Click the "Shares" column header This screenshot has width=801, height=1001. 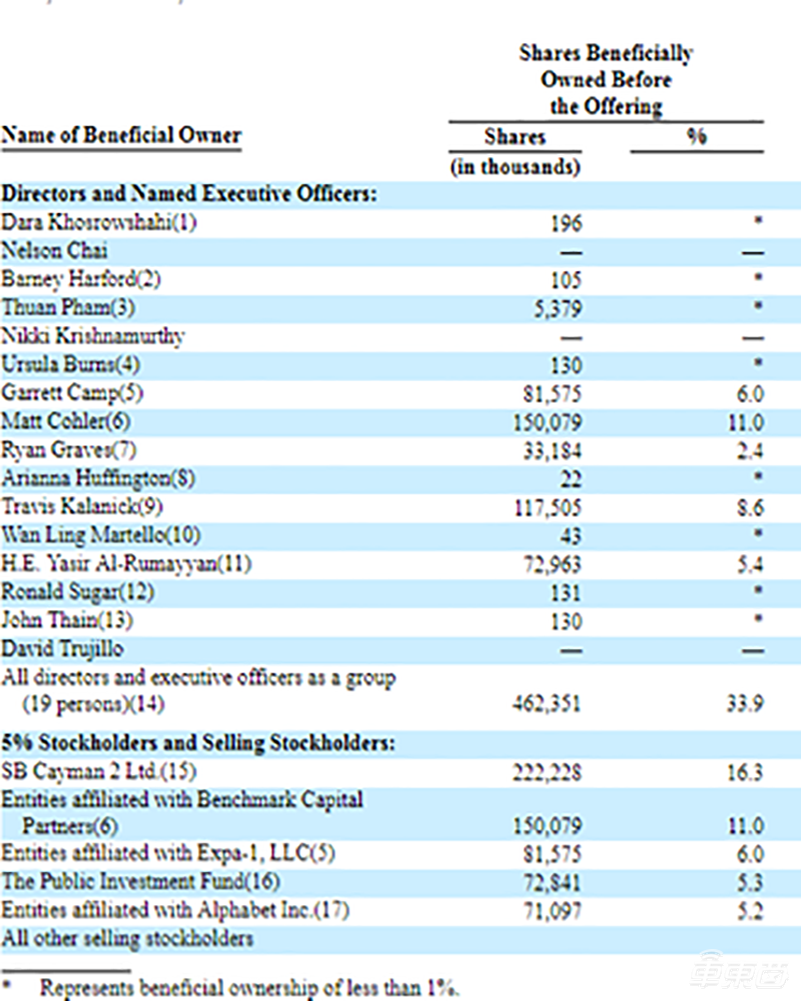[515, 137]
